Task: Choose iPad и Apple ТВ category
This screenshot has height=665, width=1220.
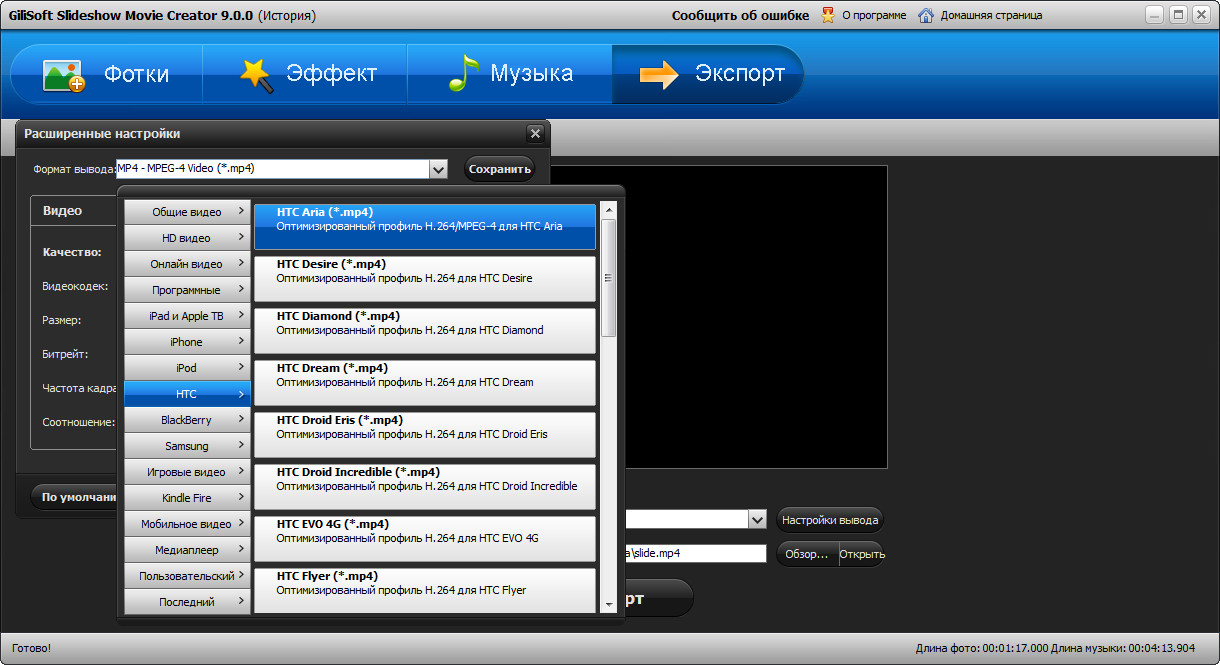Action: pos(187,316)
